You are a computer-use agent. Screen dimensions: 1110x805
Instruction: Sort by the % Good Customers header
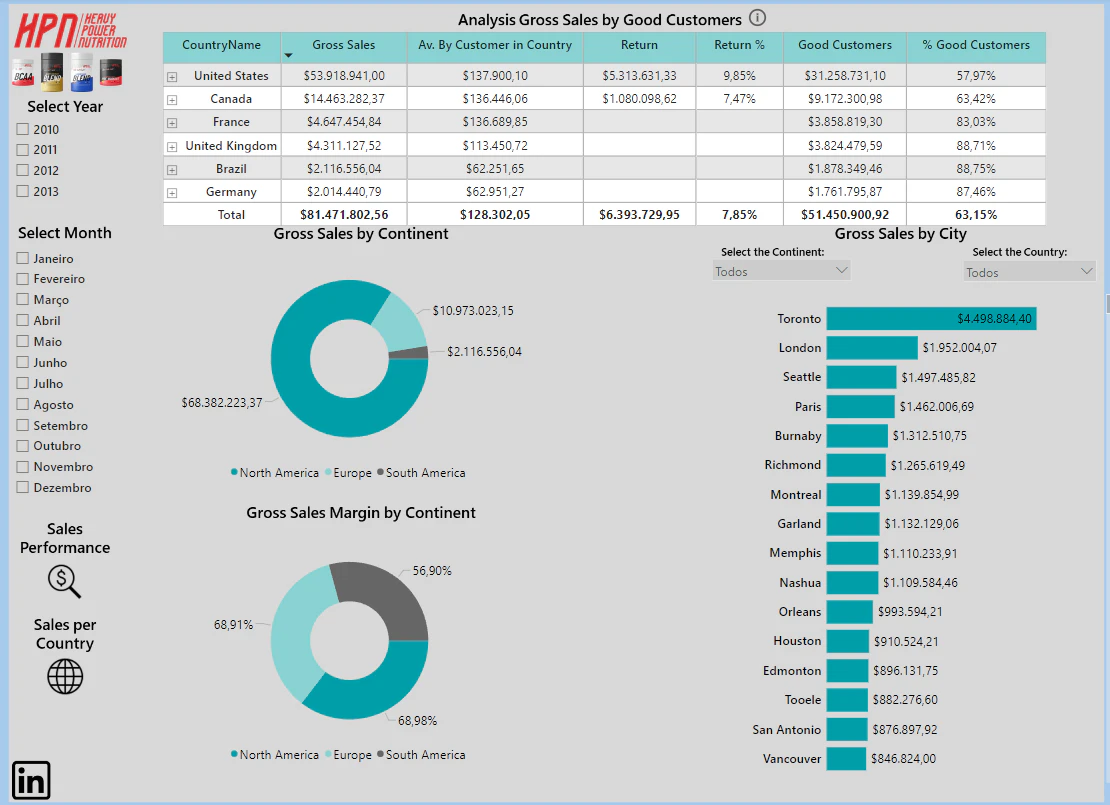(x=976, y=45)
